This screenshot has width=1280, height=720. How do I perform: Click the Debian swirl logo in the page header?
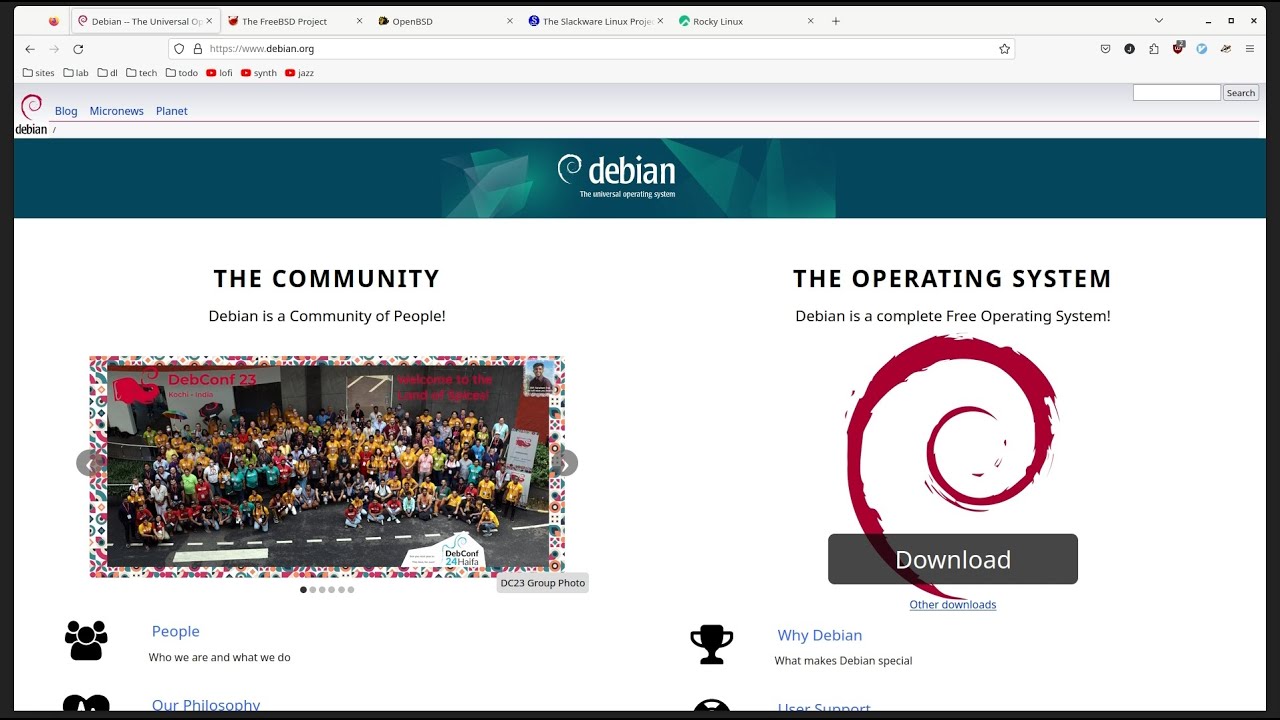pyautogui.click(x=31, y=114)
